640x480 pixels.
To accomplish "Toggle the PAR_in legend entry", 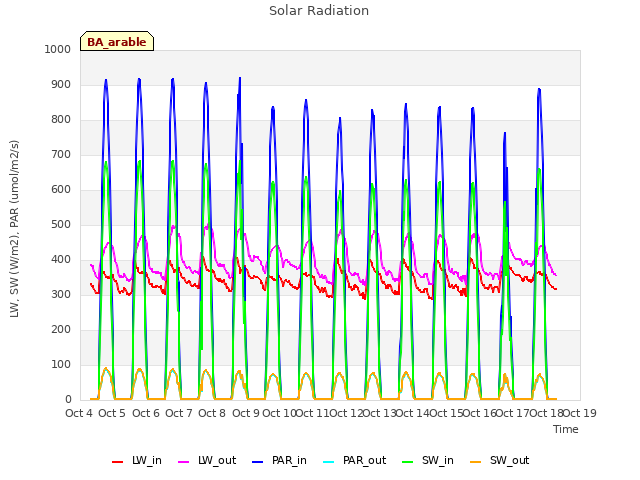I will pos(280,460).
